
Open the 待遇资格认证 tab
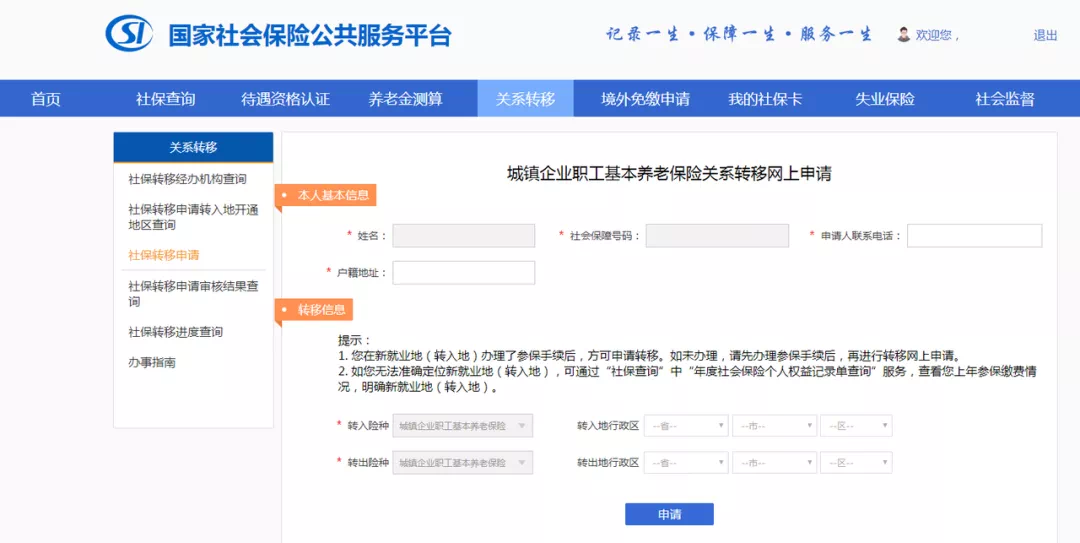coord(285,99)
